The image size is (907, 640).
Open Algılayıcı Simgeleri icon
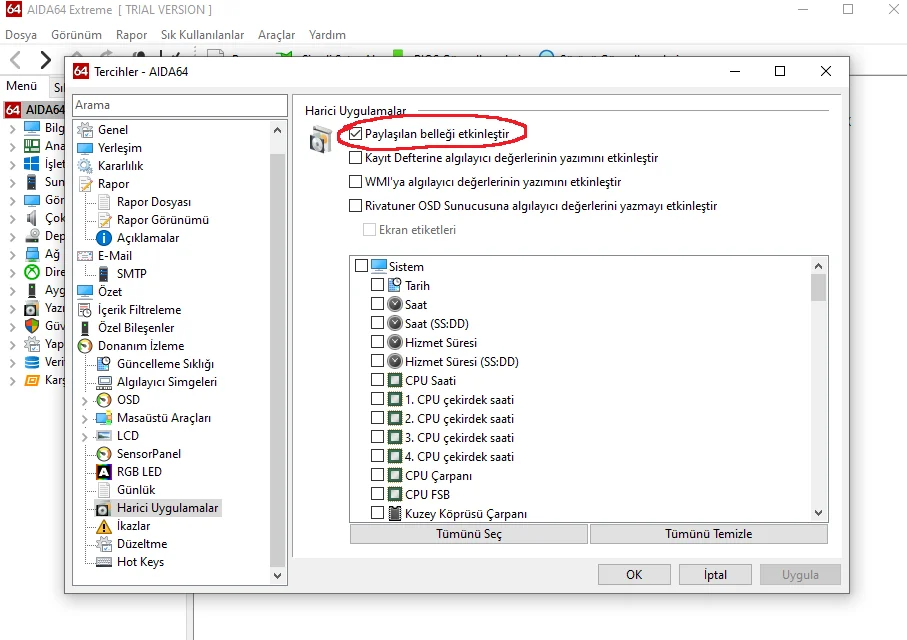[104, 382]
